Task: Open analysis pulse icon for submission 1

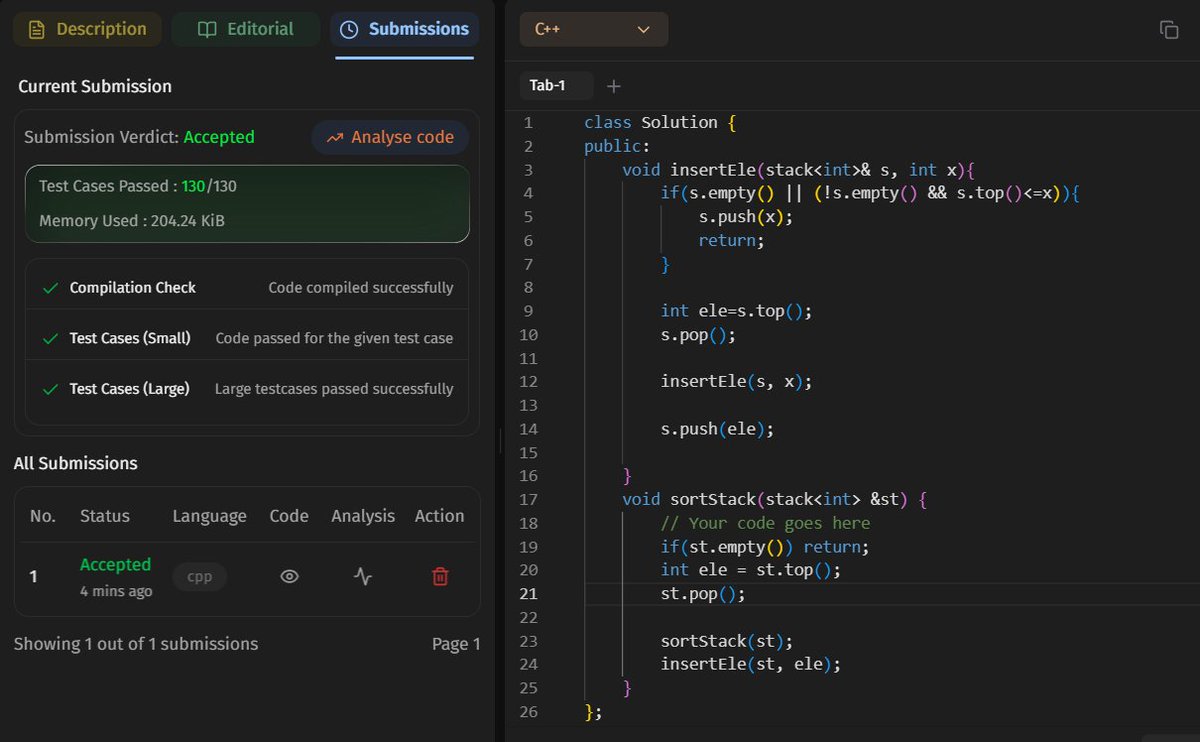Action: pos(363,576)
